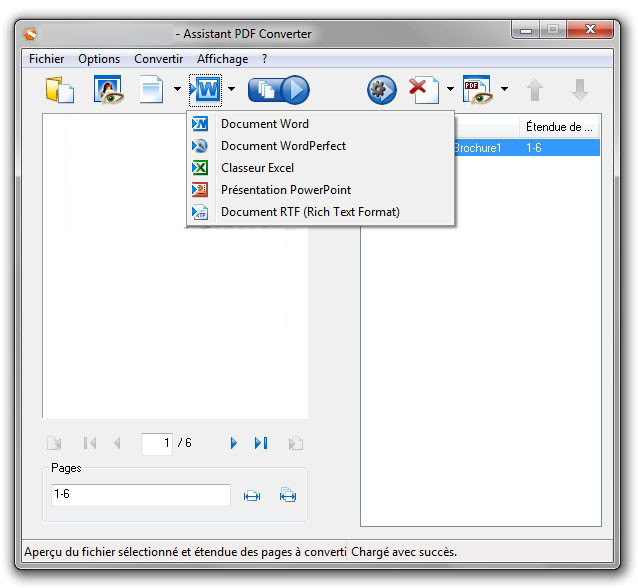Screen dimensions: 638x588
Task: Select Document RTF (Rich Text Format)
Action: point(309,212)
